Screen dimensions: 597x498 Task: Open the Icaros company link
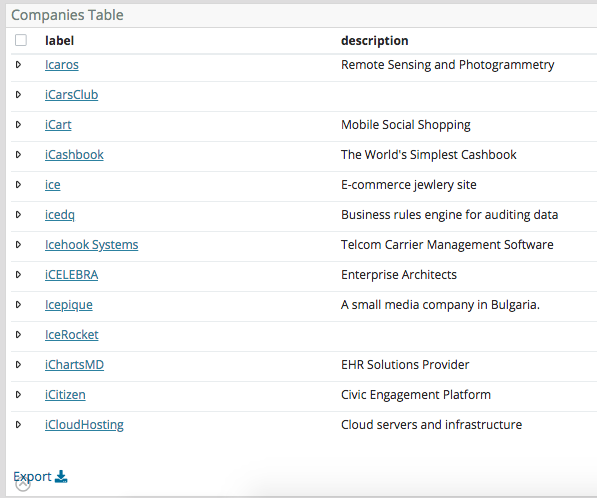62,65
